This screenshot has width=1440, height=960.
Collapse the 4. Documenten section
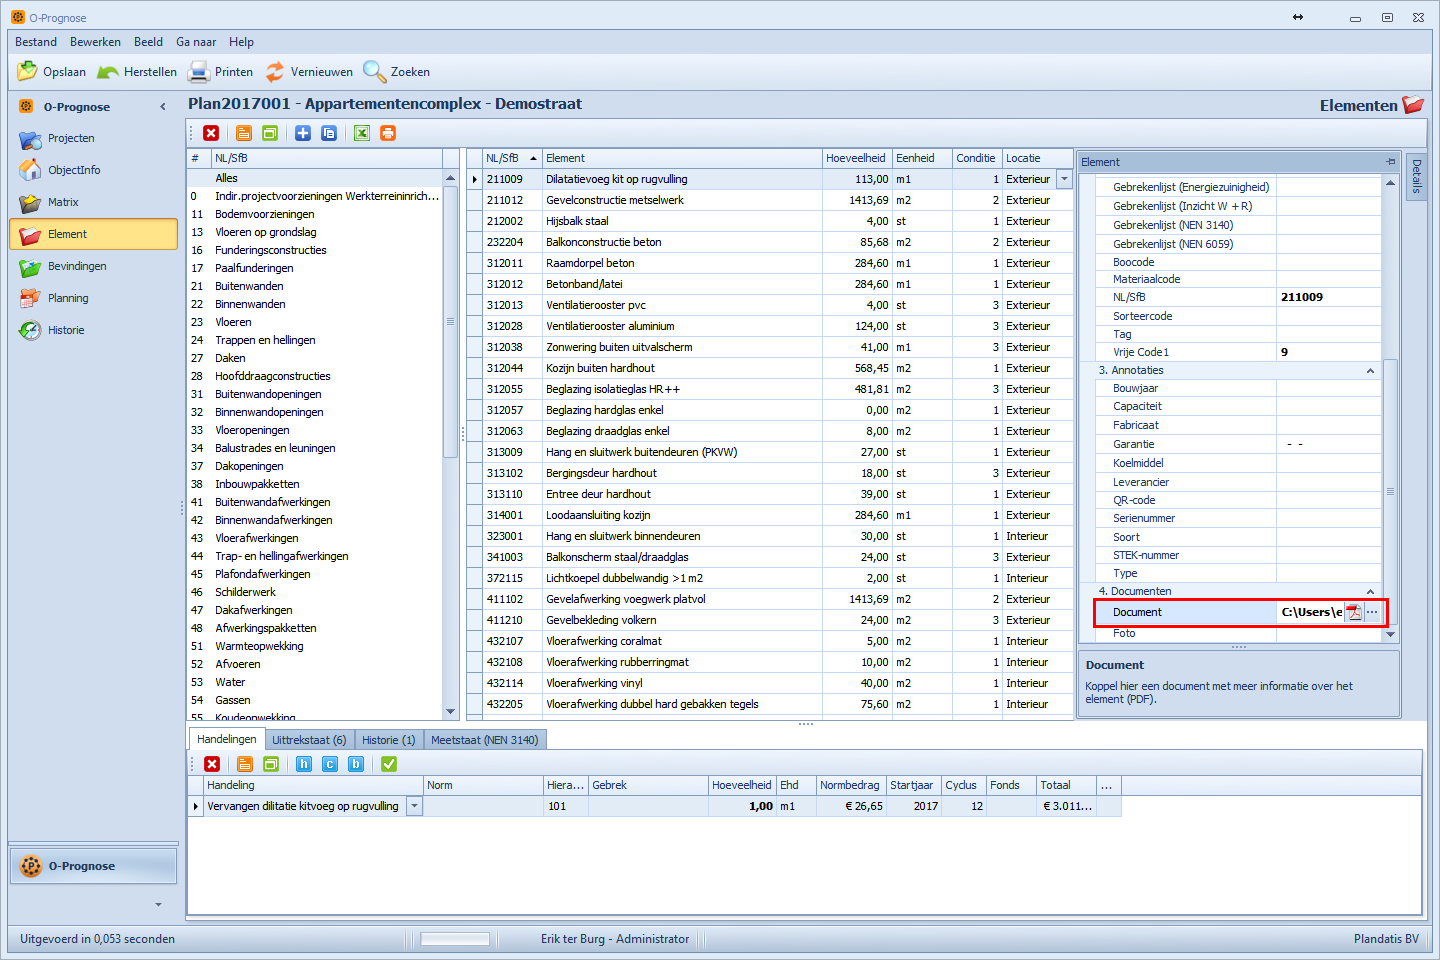point(1370,591)
